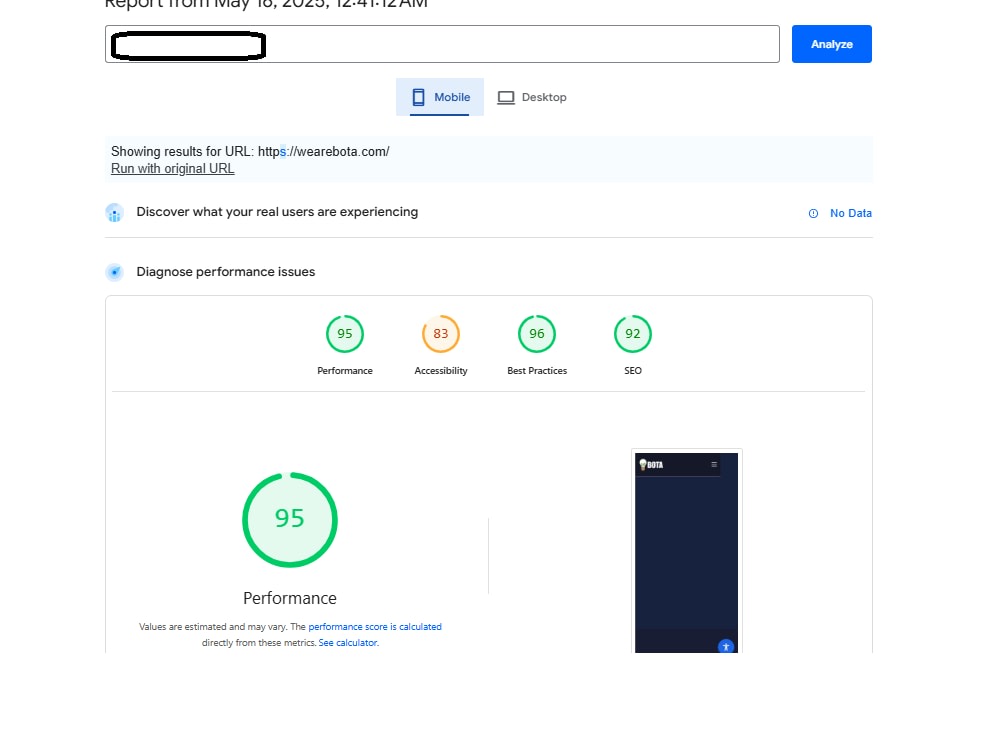This screenshot has width=1000, height=750.
Task: Open the performance score is calculated link
Action: (375, 627)
